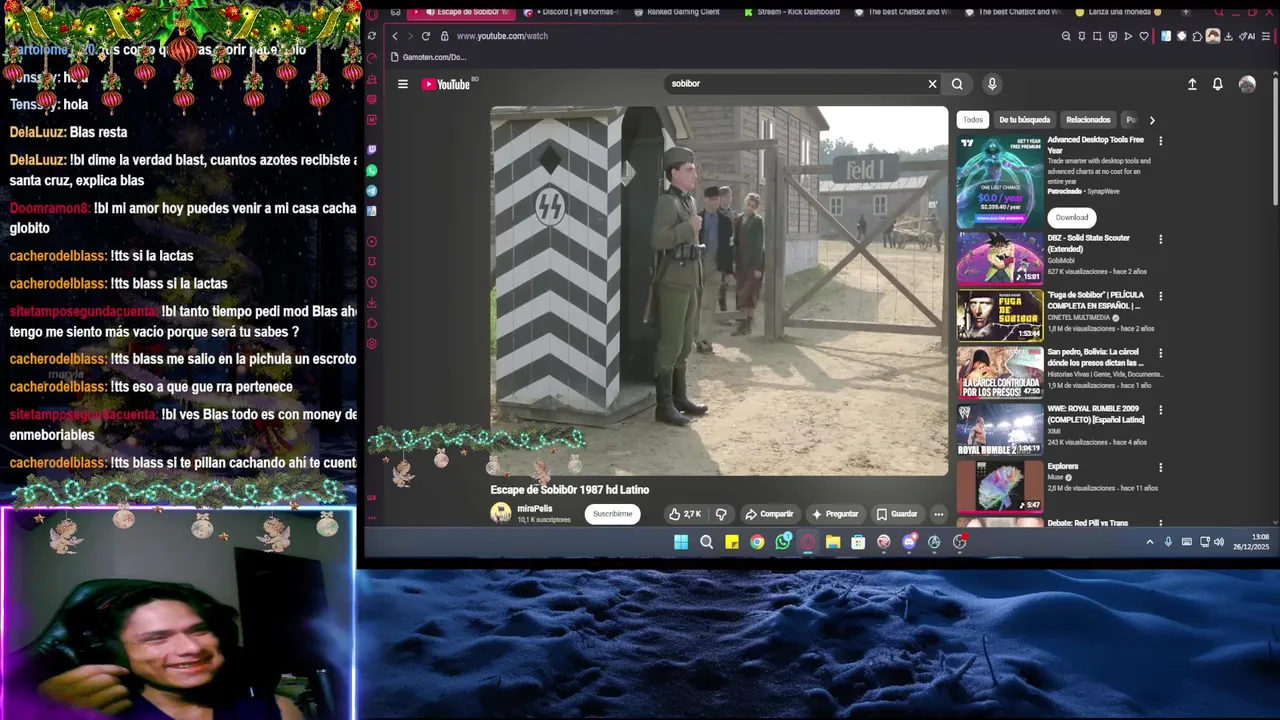Open options for San pedro, Bolivia video
This screenshot has width=1280, height=720.
tap(1161, 353)
